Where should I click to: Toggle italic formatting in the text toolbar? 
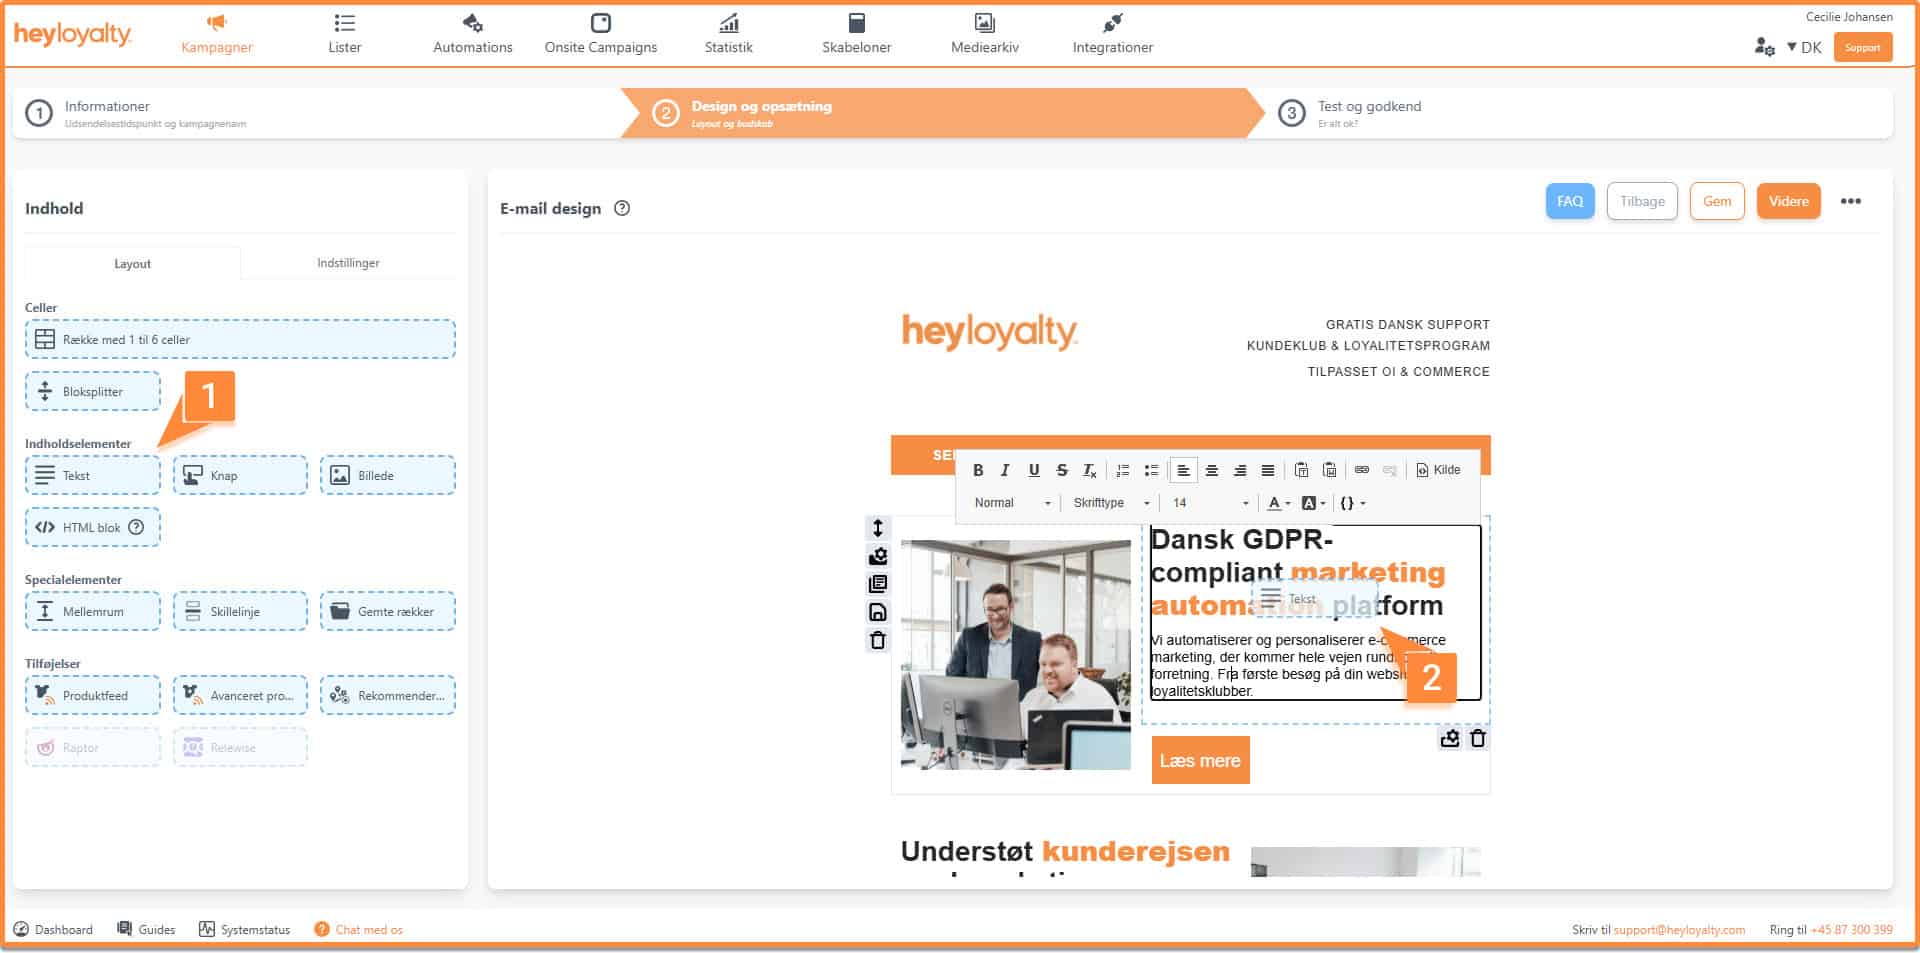point(1005,470)
